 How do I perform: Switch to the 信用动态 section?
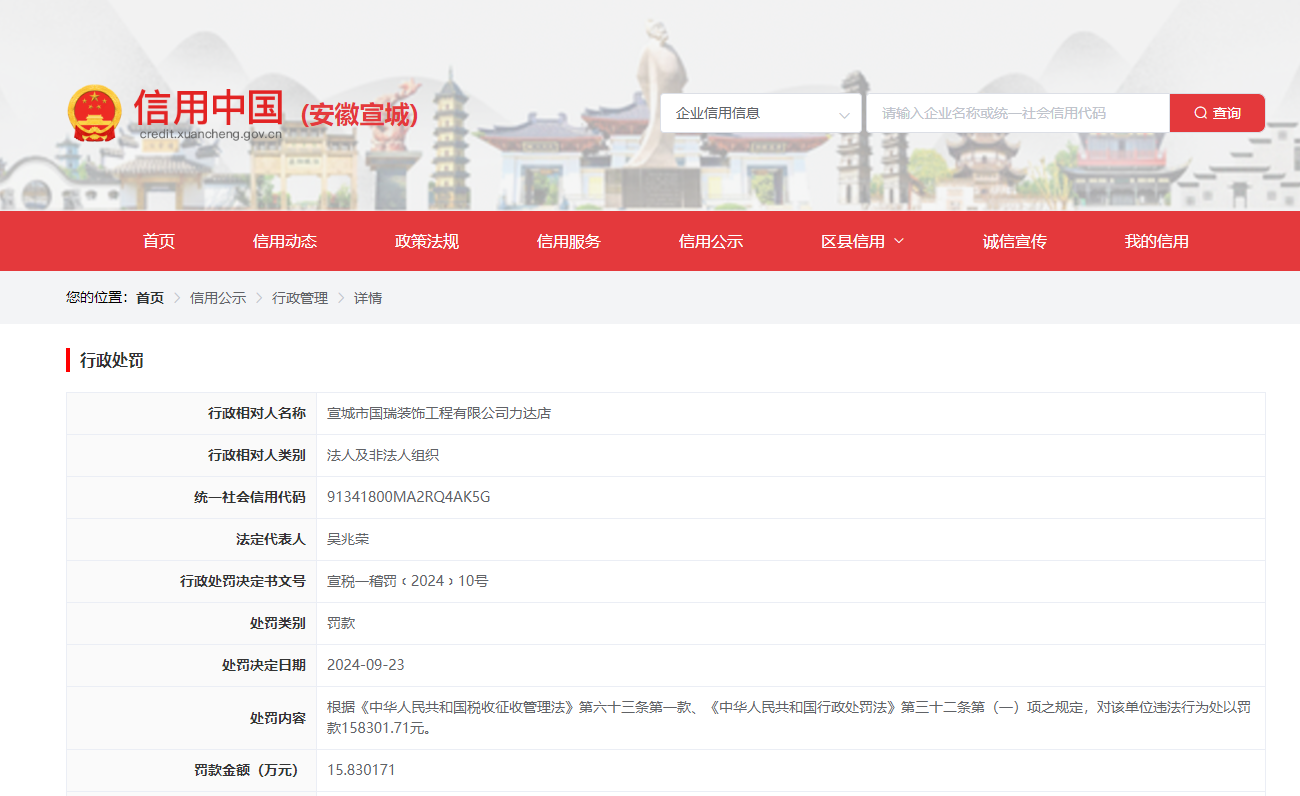click(x=285, y=240)
